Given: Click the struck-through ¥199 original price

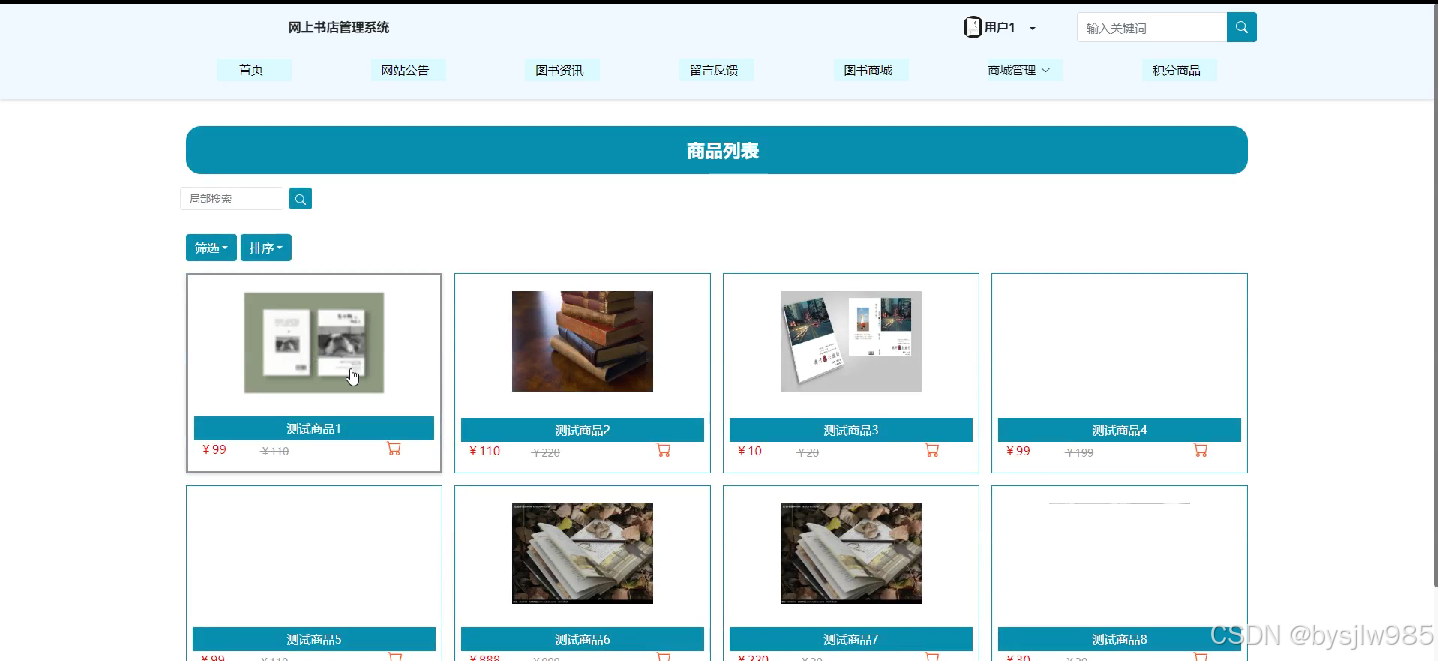Looking at the screenshot, I should (x=1080, y=453).
